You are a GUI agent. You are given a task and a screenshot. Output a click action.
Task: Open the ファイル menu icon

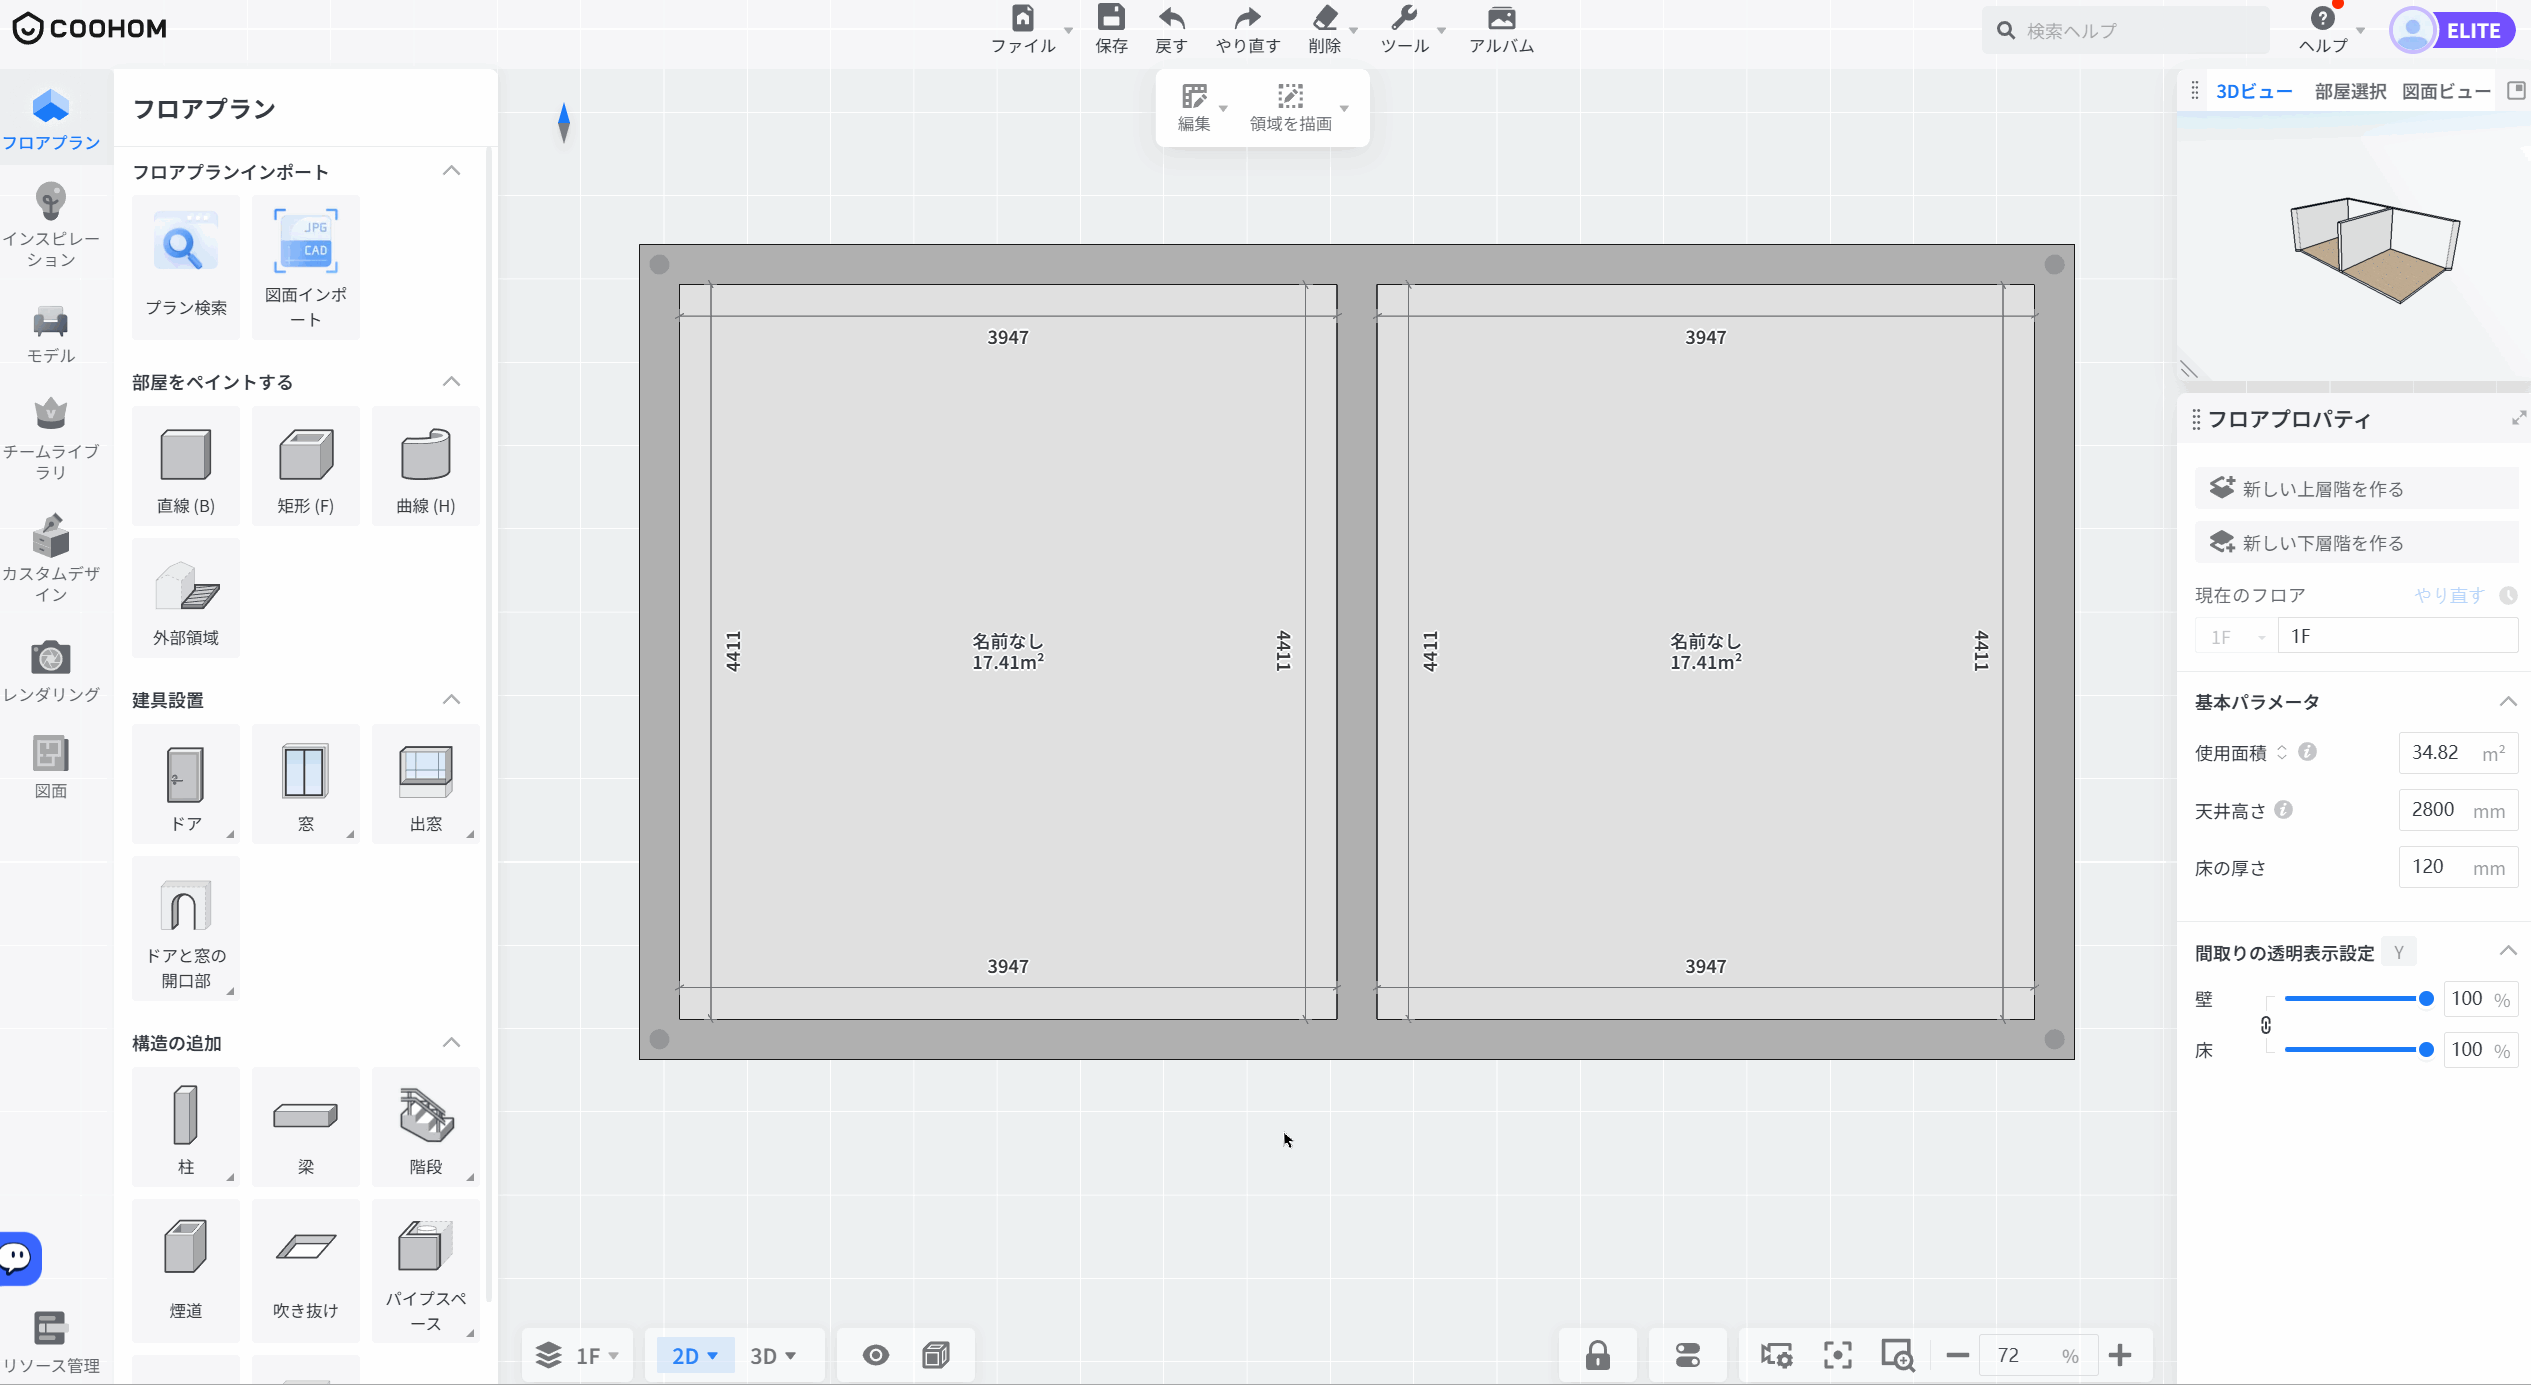[x=1023, y=18]
